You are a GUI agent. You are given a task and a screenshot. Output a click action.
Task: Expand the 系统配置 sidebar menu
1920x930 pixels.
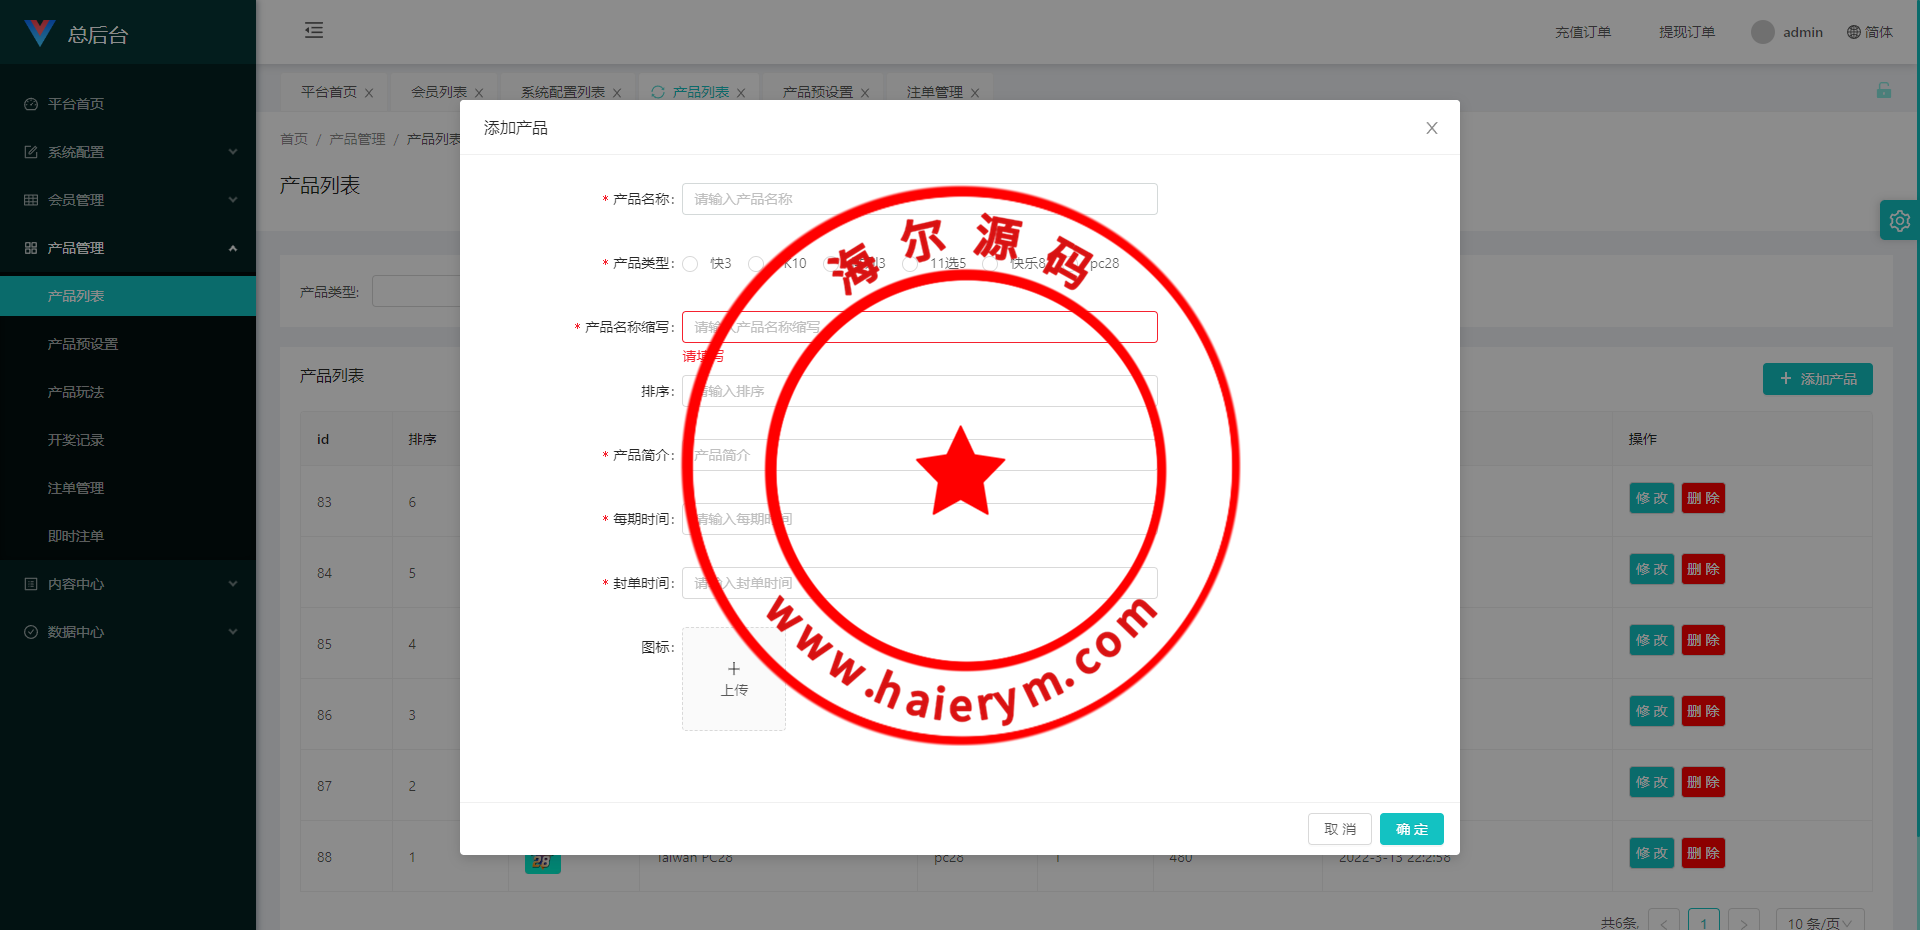point(128,152)
